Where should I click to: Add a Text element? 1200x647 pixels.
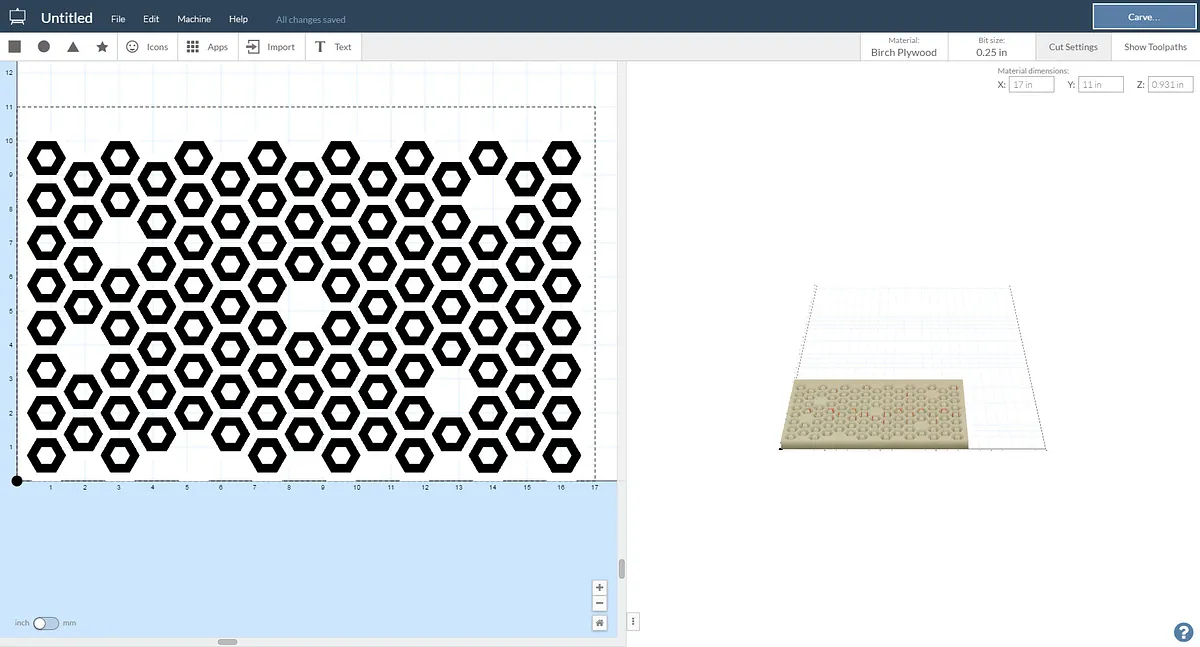333,47
